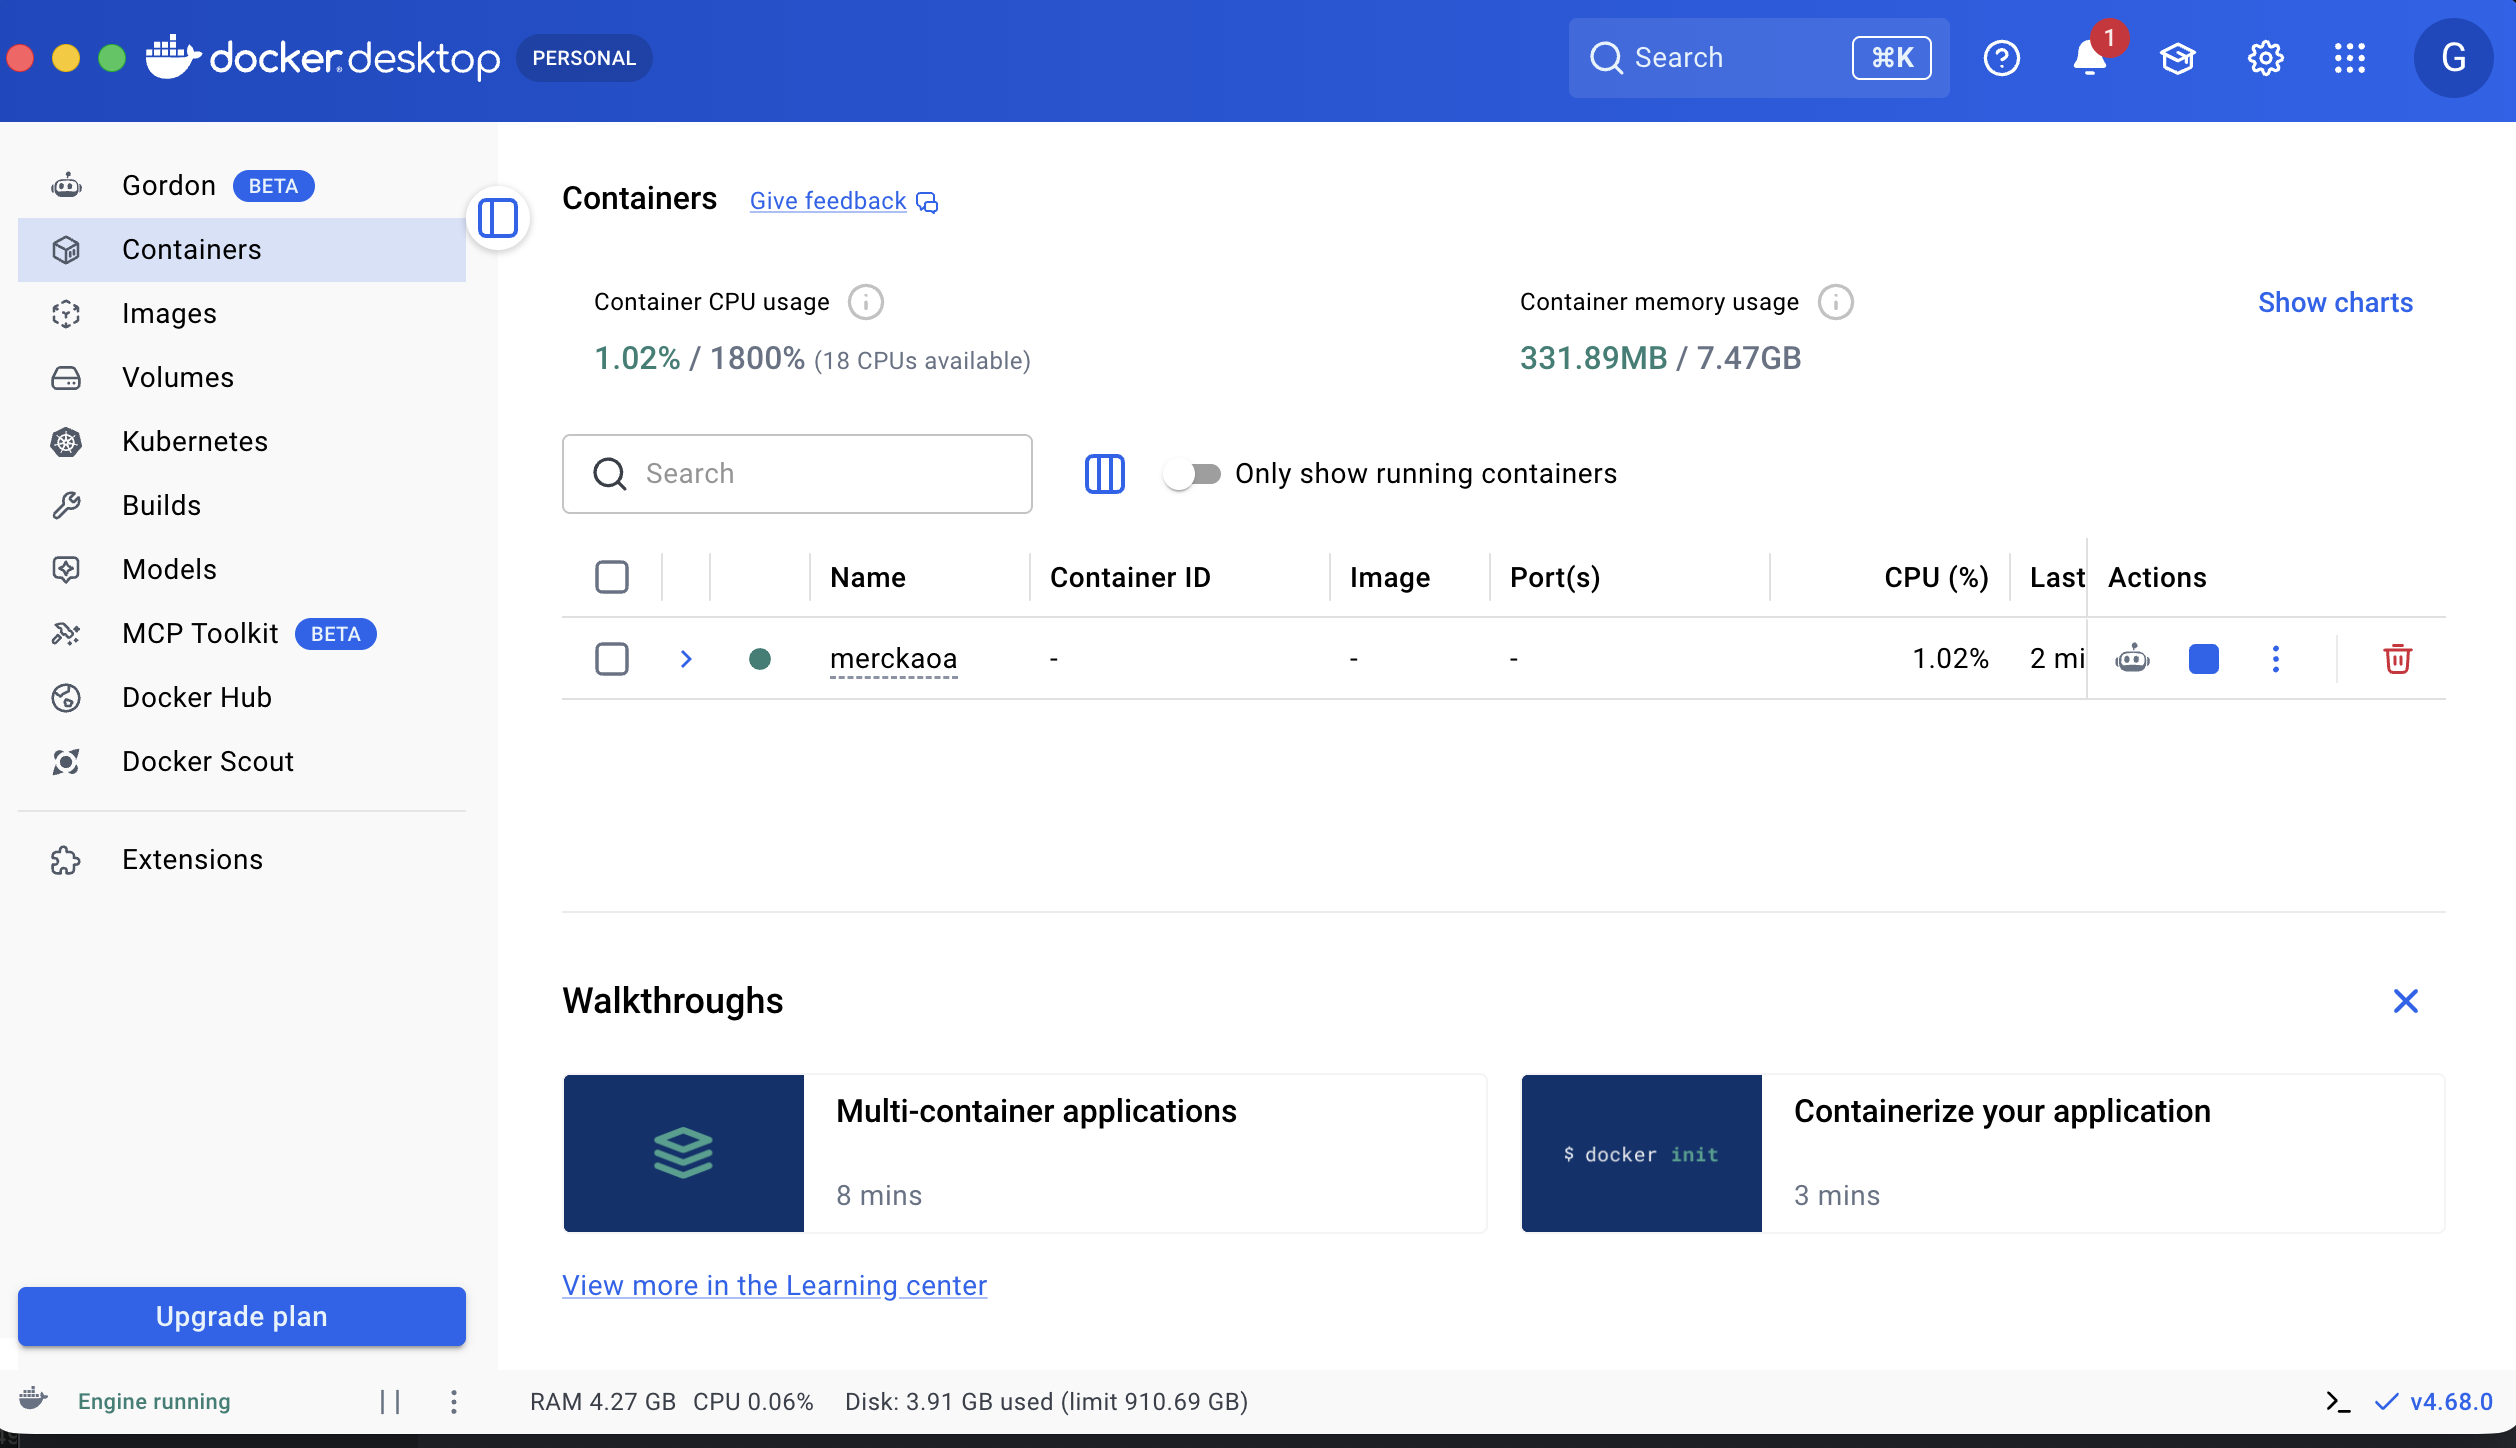Viewport: 2516px width, 1448px height.
Task: Stop the merckaoa container
Action: (x=2203, y=658)
